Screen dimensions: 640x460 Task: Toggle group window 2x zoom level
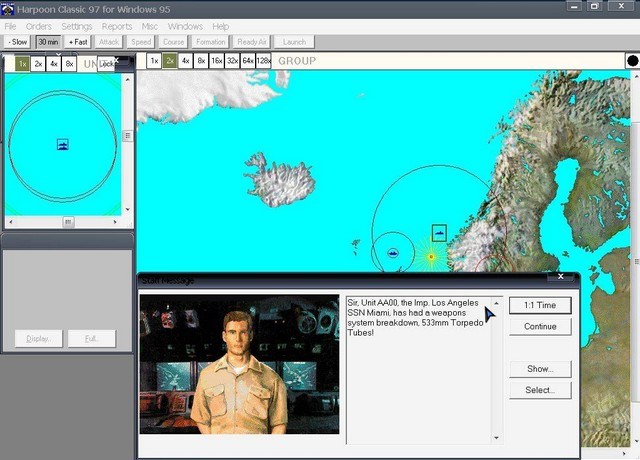point(170,61)
